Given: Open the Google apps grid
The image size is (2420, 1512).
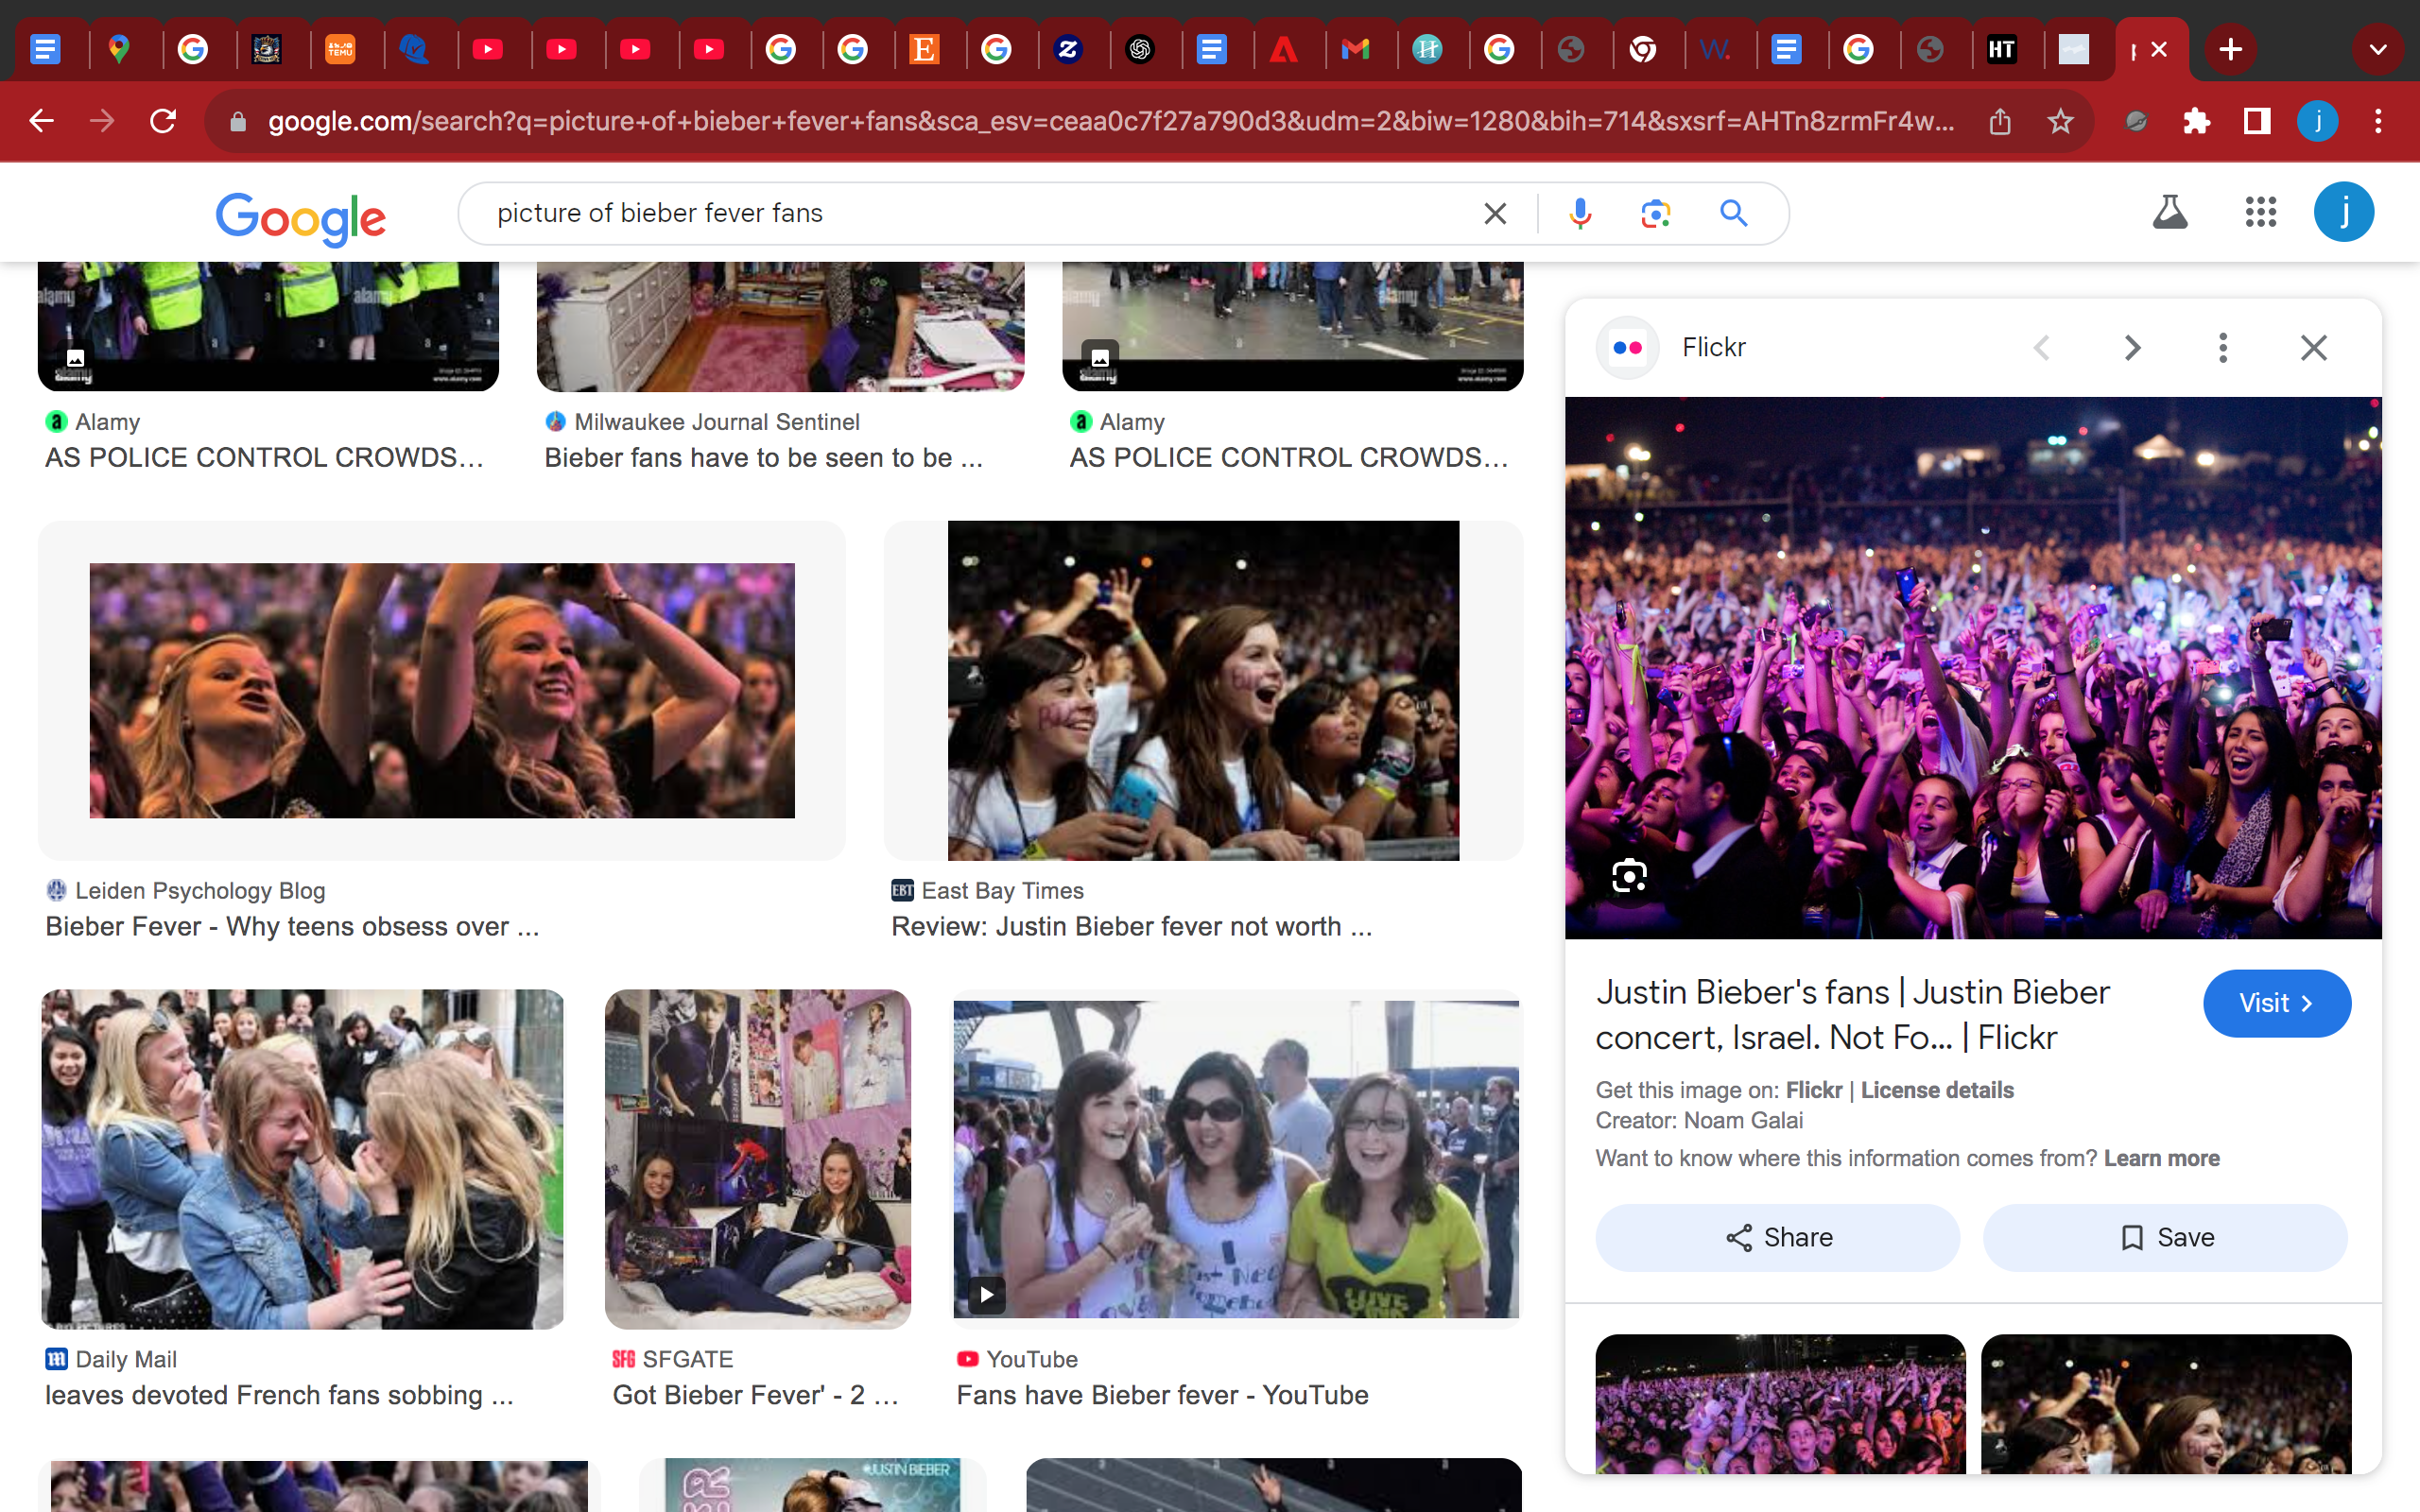Looking at the screenshot, I should coord(2260,212).
